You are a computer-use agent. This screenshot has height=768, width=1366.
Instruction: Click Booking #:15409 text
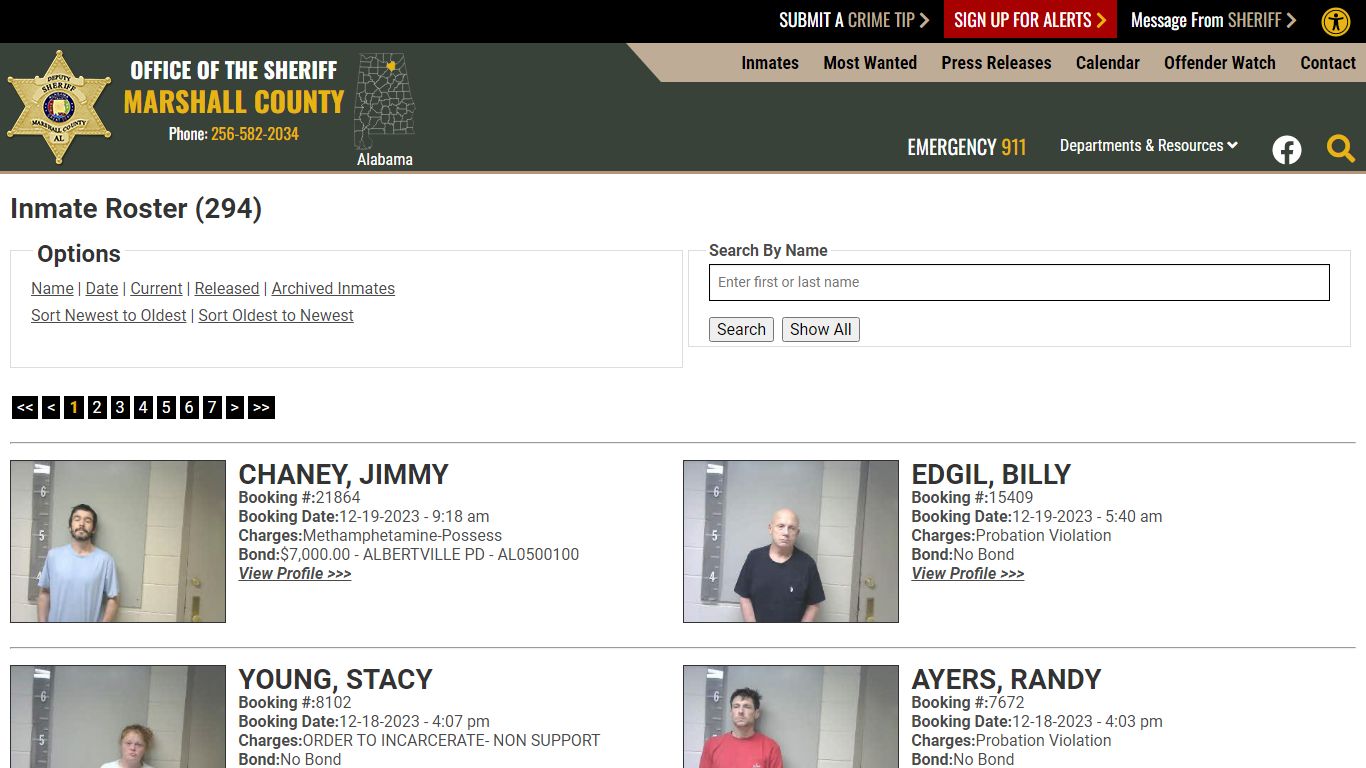click(972, 497)
